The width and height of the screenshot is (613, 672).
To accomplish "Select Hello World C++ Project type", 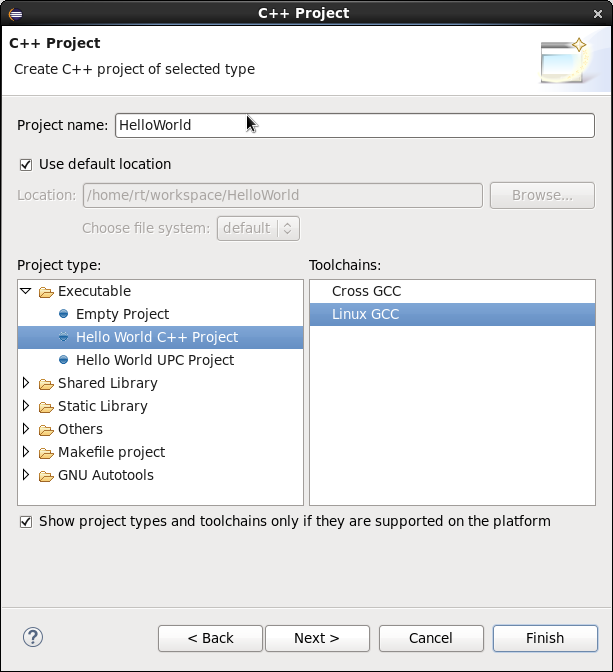I will pyautogui.click(x=157, y=337).
